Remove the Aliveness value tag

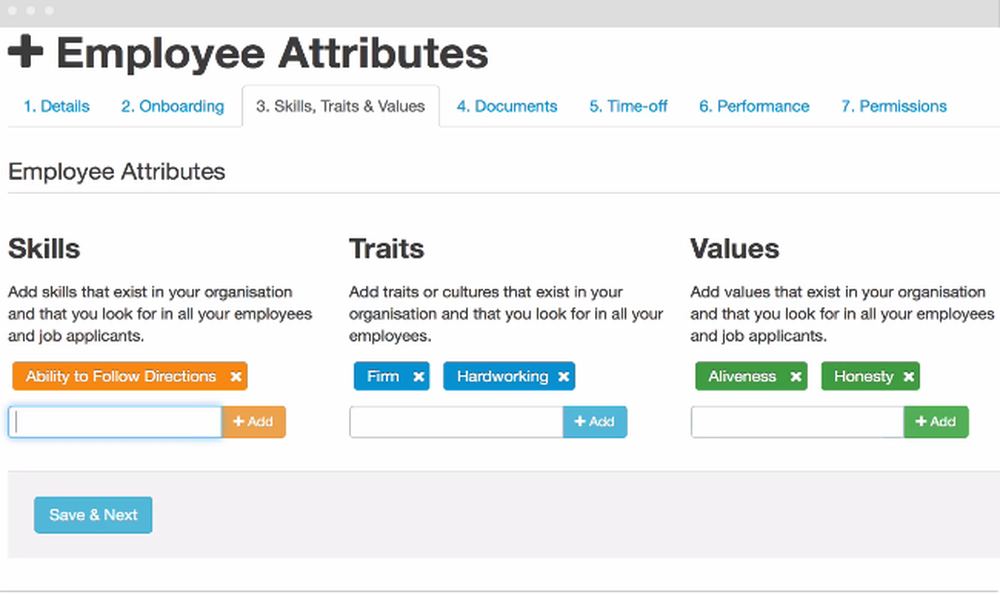point(796,377)
